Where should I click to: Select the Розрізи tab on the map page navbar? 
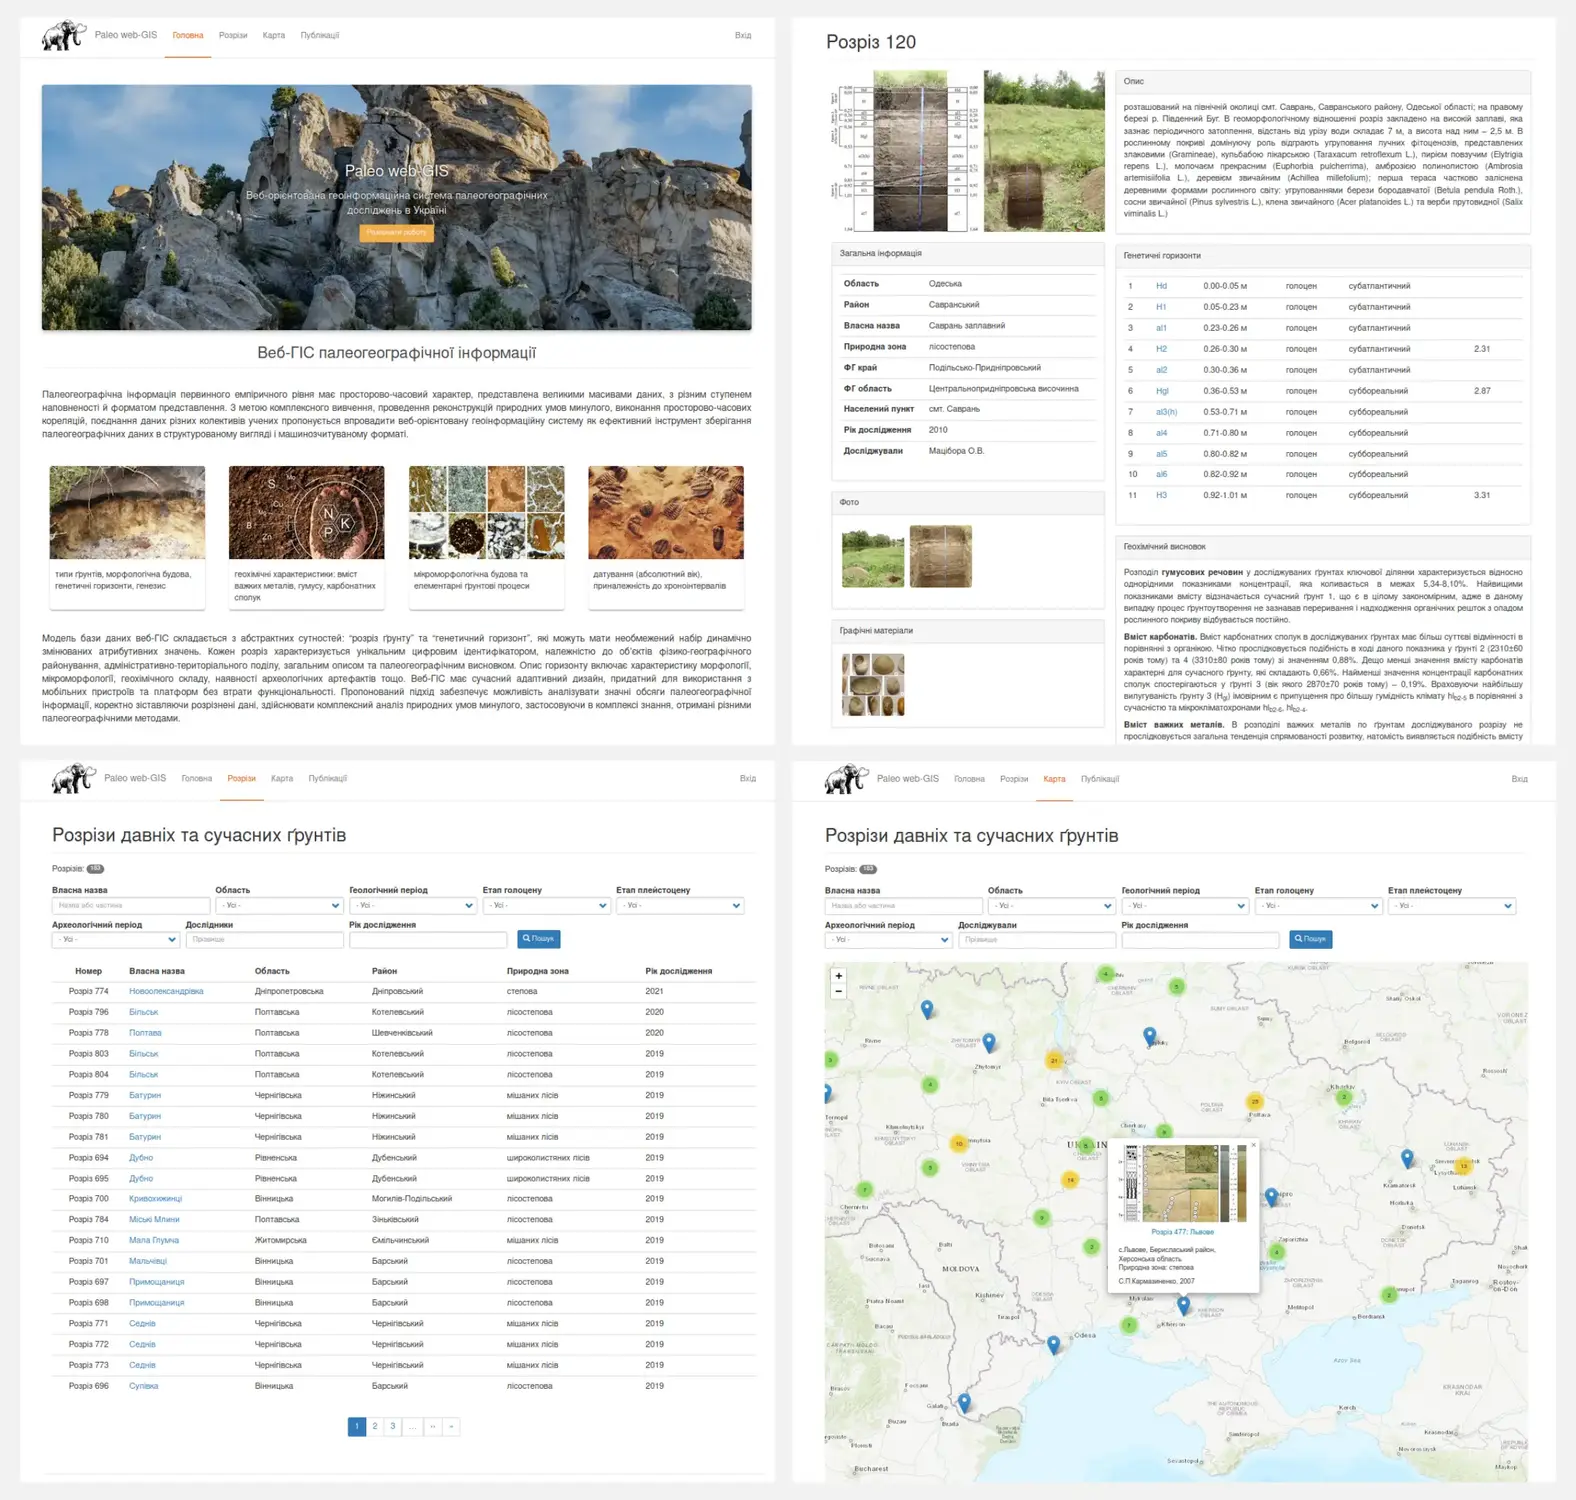[x=1014, y=779]
